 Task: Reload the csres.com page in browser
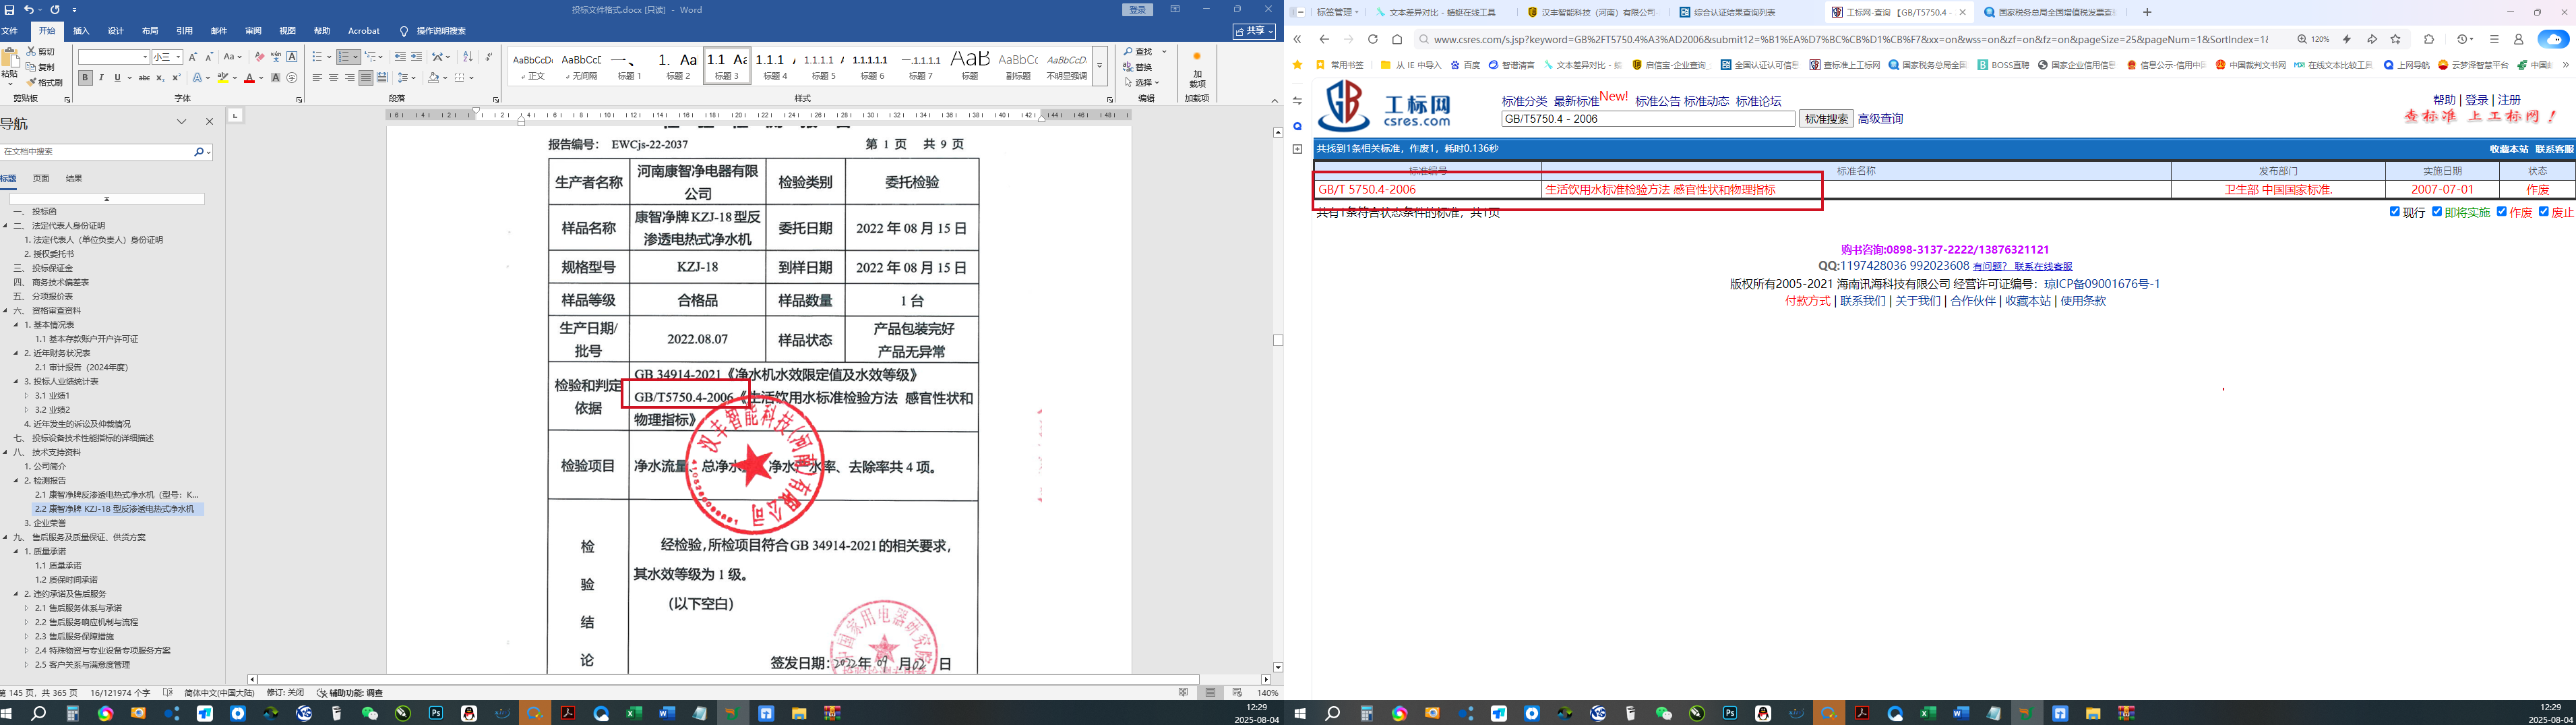tap(1372, 39)
